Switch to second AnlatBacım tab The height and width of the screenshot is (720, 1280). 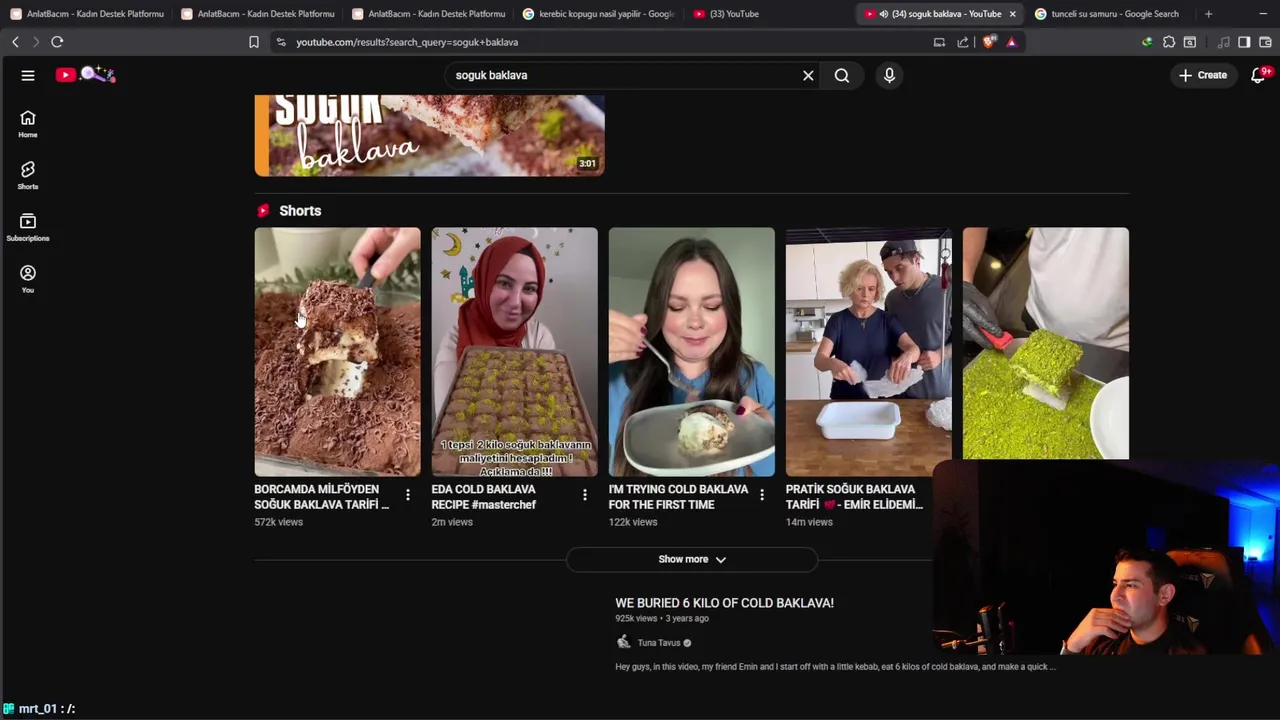tap(258, 14)
